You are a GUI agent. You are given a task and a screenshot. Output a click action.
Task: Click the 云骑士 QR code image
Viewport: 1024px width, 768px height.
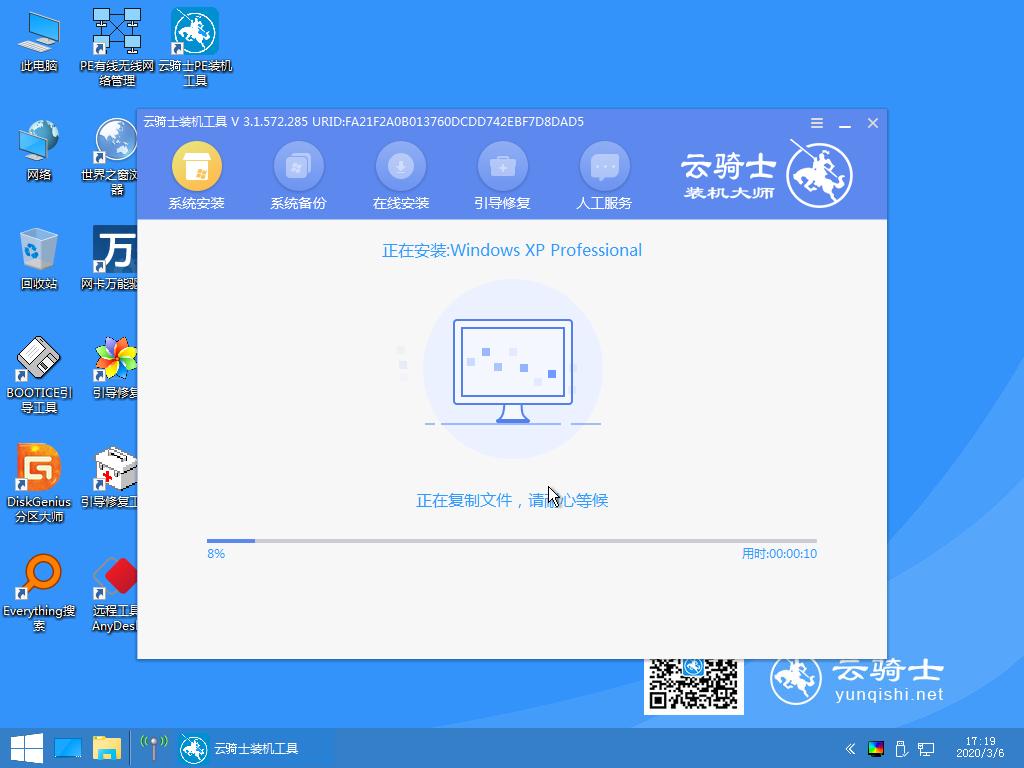pyautogui.click(x=694, y=686)
